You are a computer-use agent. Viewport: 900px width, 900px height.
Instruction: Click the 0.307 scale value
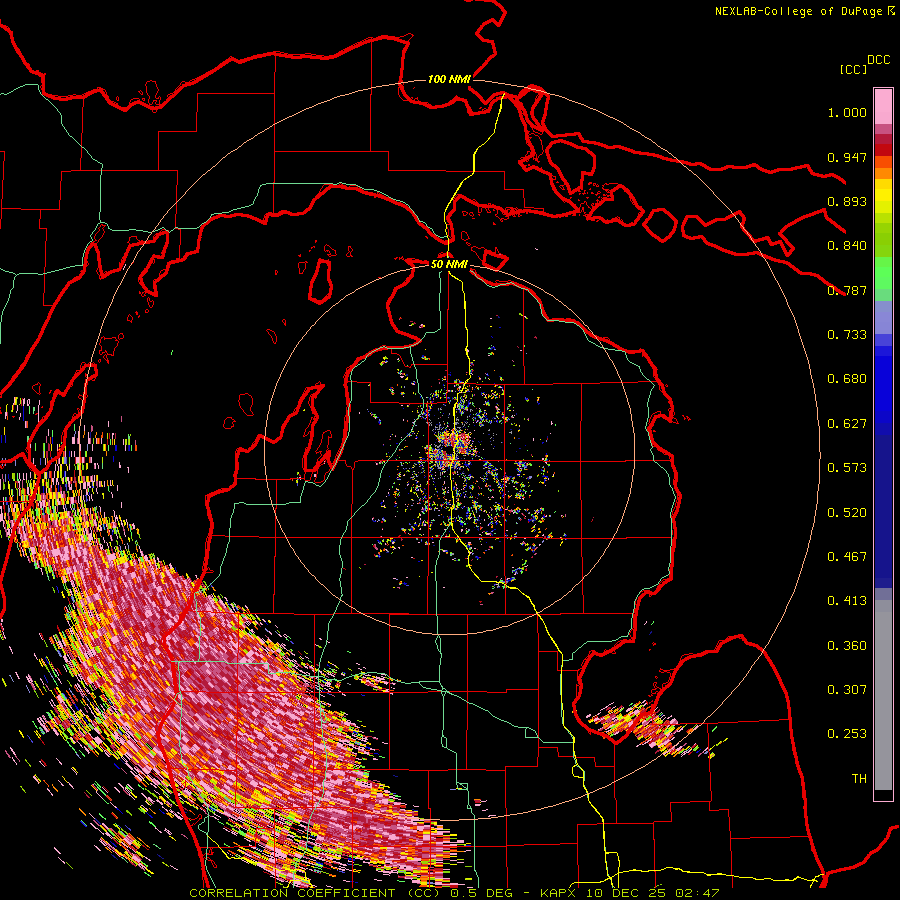[847, 690]
